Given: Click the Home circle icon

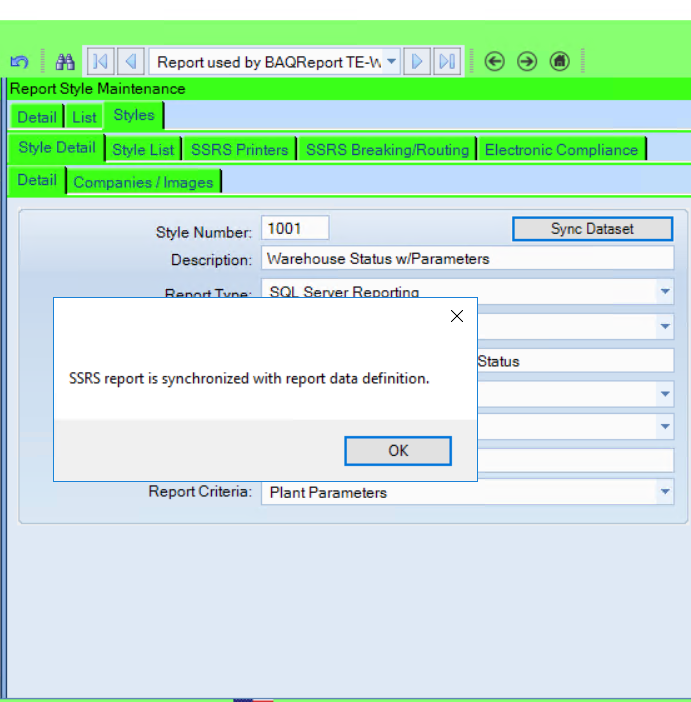Looking at the screenshot, I should pyautogui.click(x=559, y=61).
